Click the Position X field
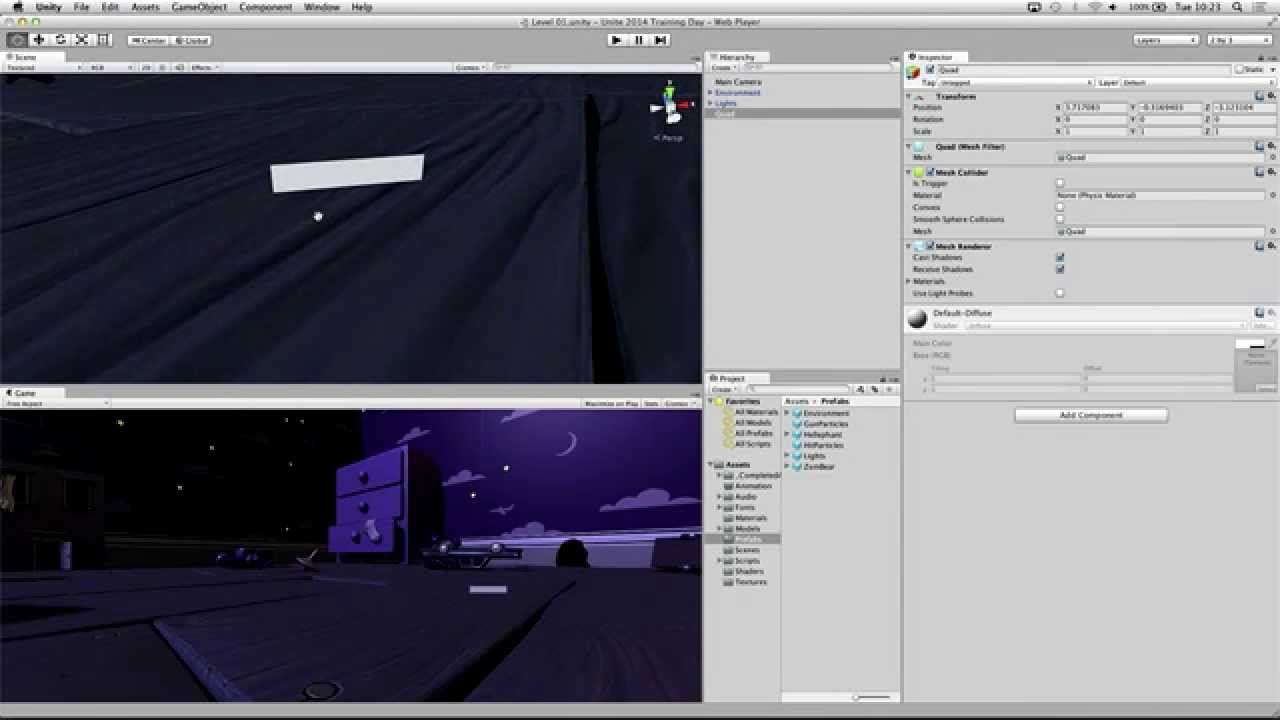Screen dimensions: 1280x720 click(x=1096, y=107)
